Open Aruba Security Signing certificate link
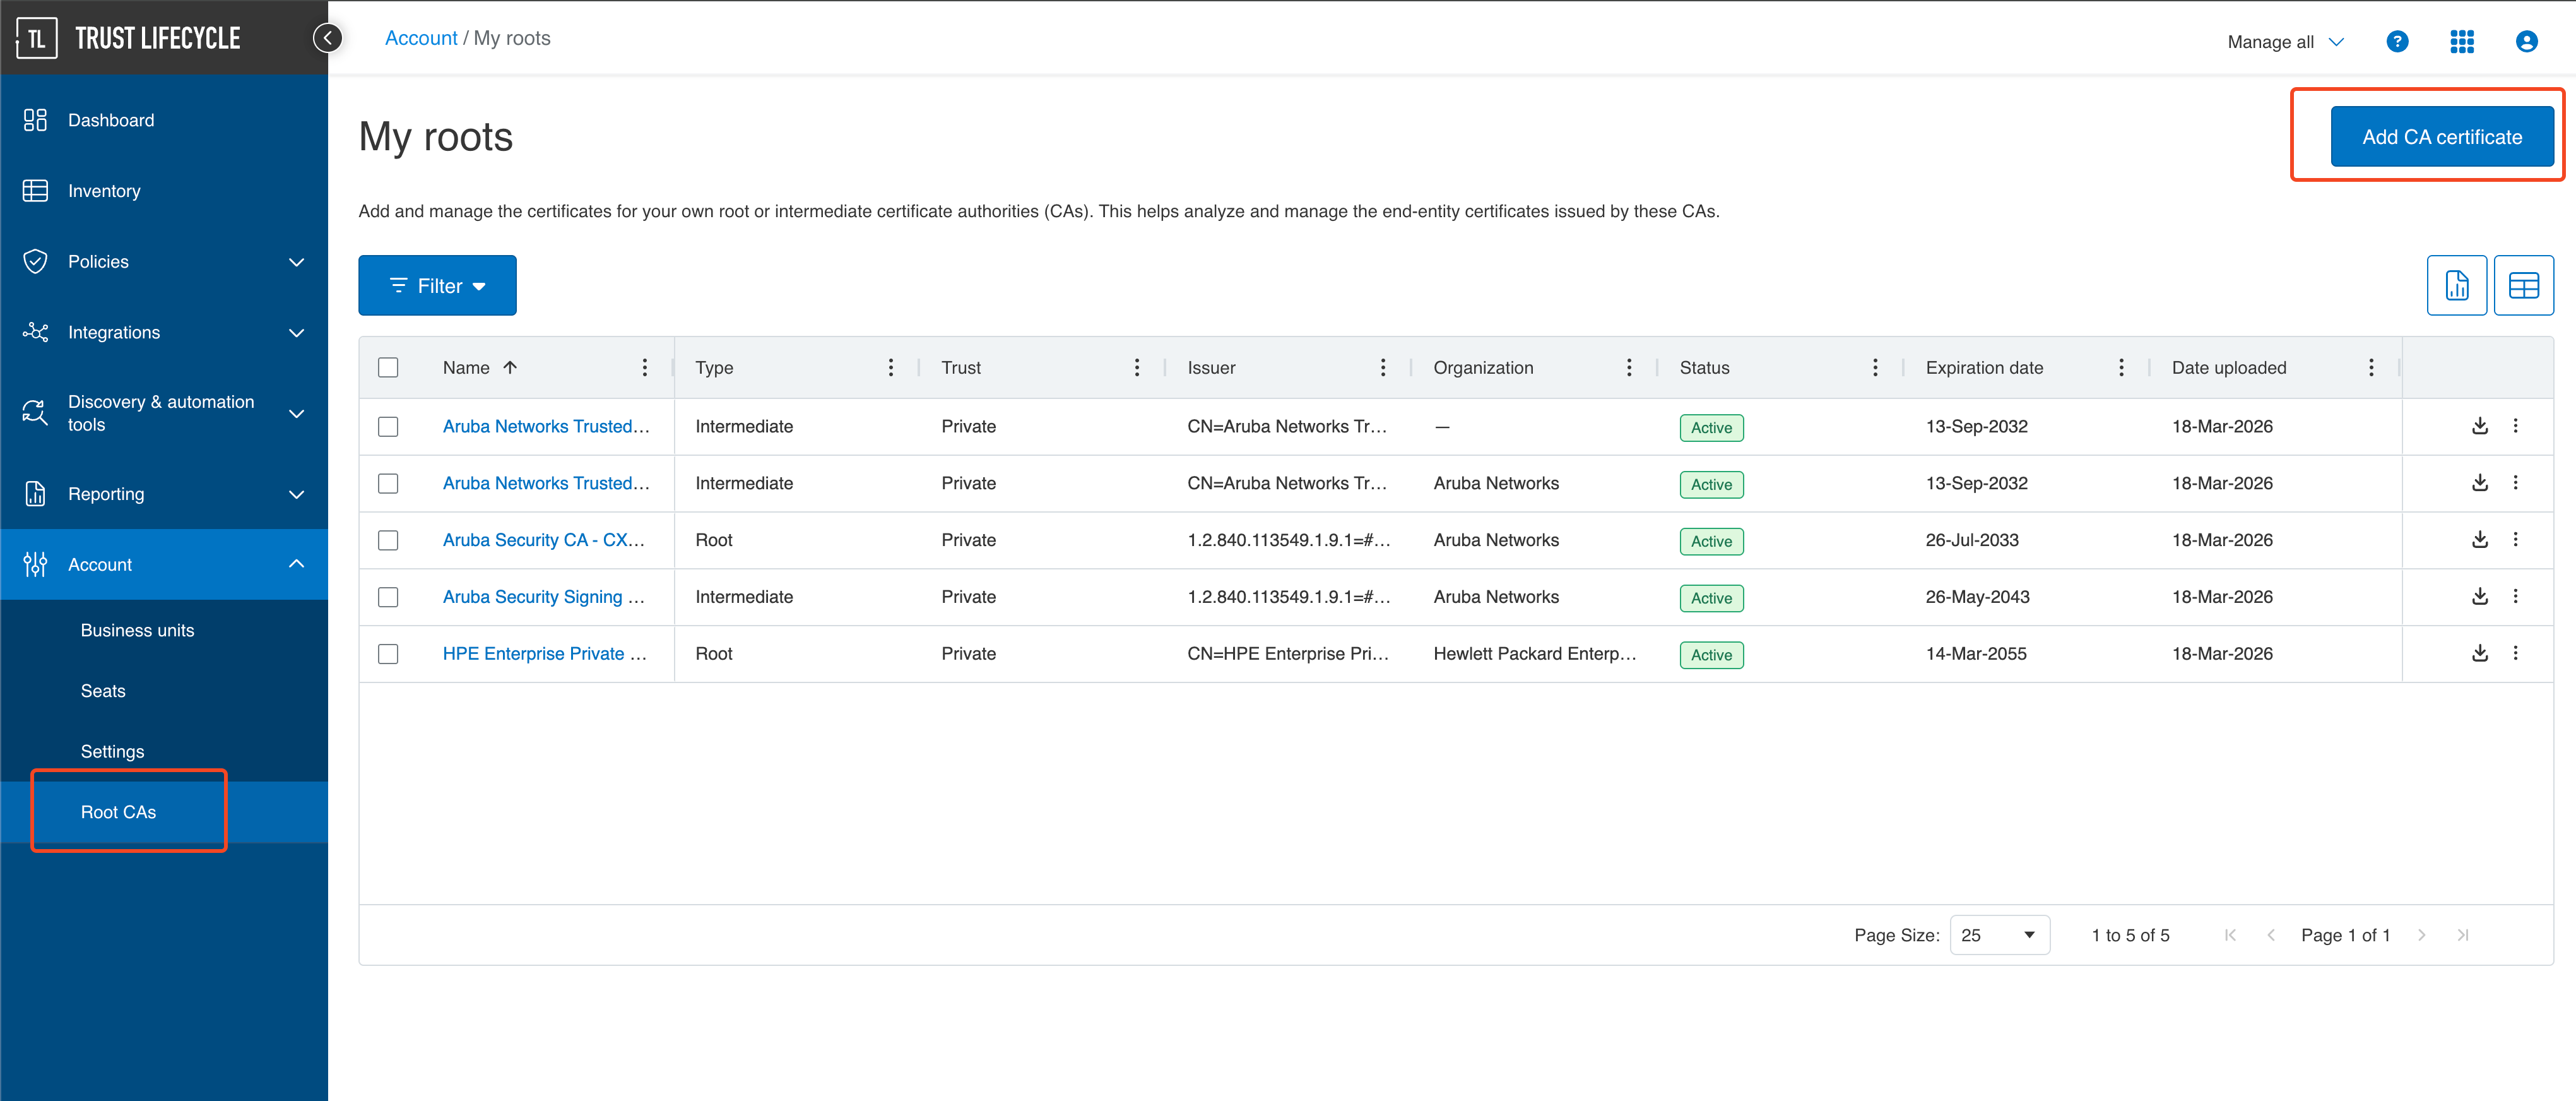The width and height of the screenshot is (2576, 1101). pyautogui.click(x=543, y=597)
